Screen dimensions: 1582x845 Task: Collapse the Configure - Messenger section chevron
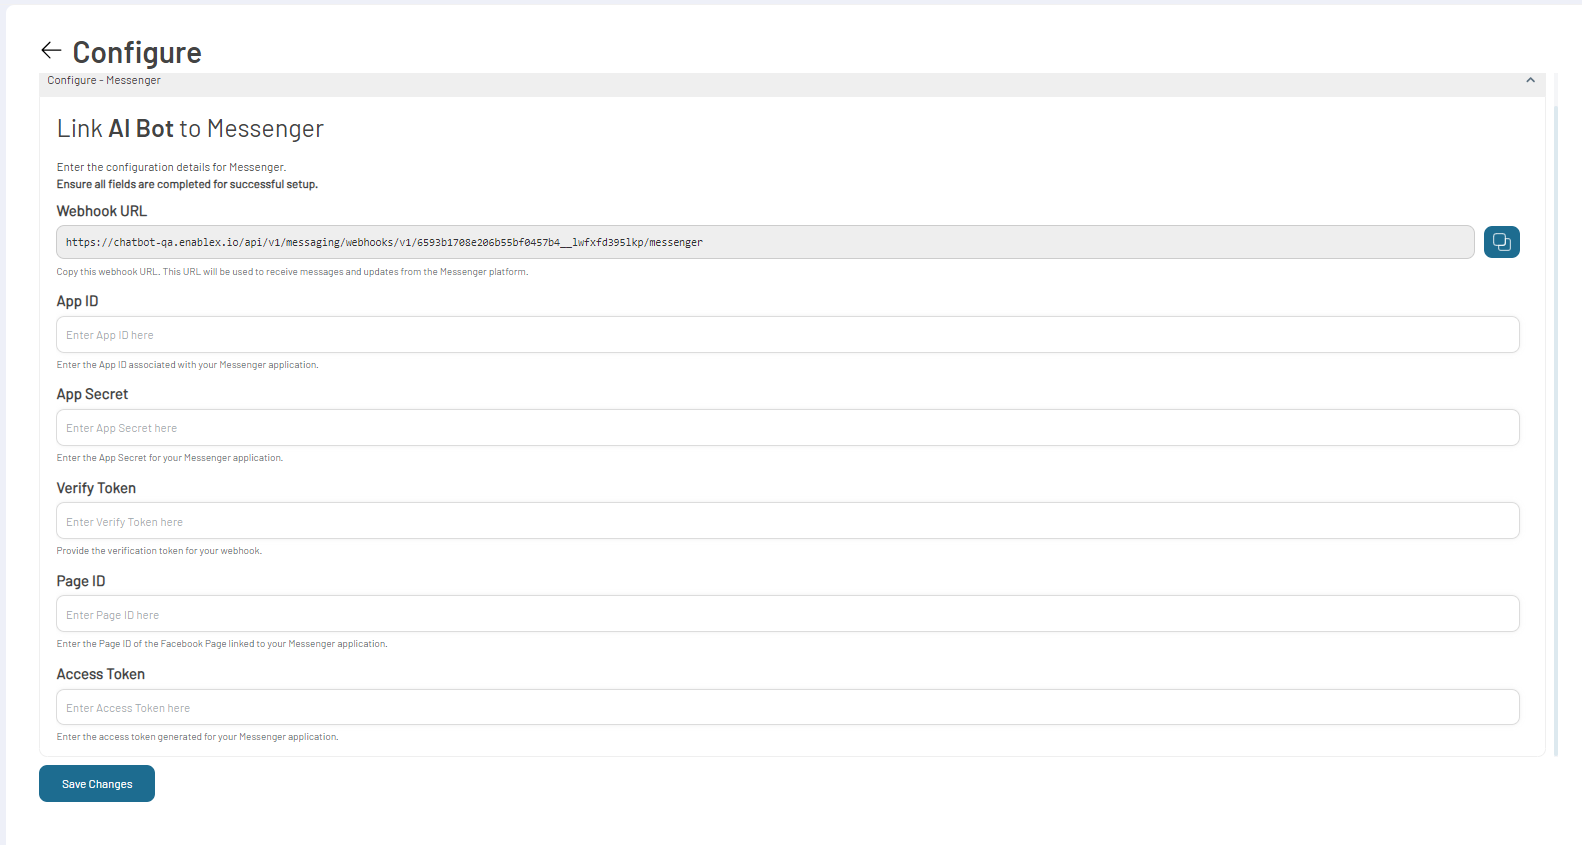(1530, 80)
